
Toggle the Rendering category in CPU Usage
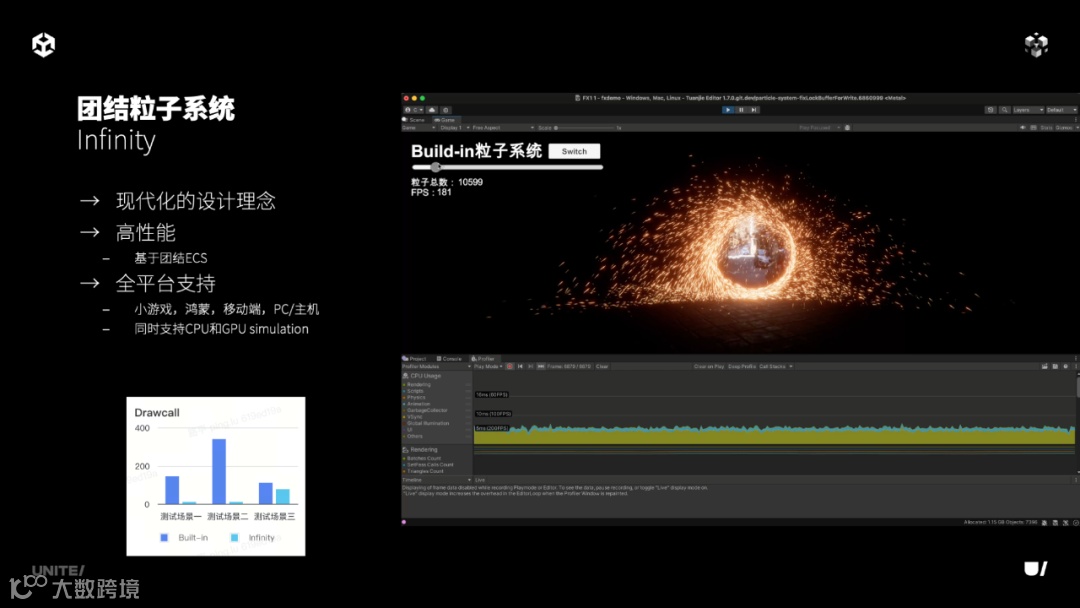(x=417, y=385)
